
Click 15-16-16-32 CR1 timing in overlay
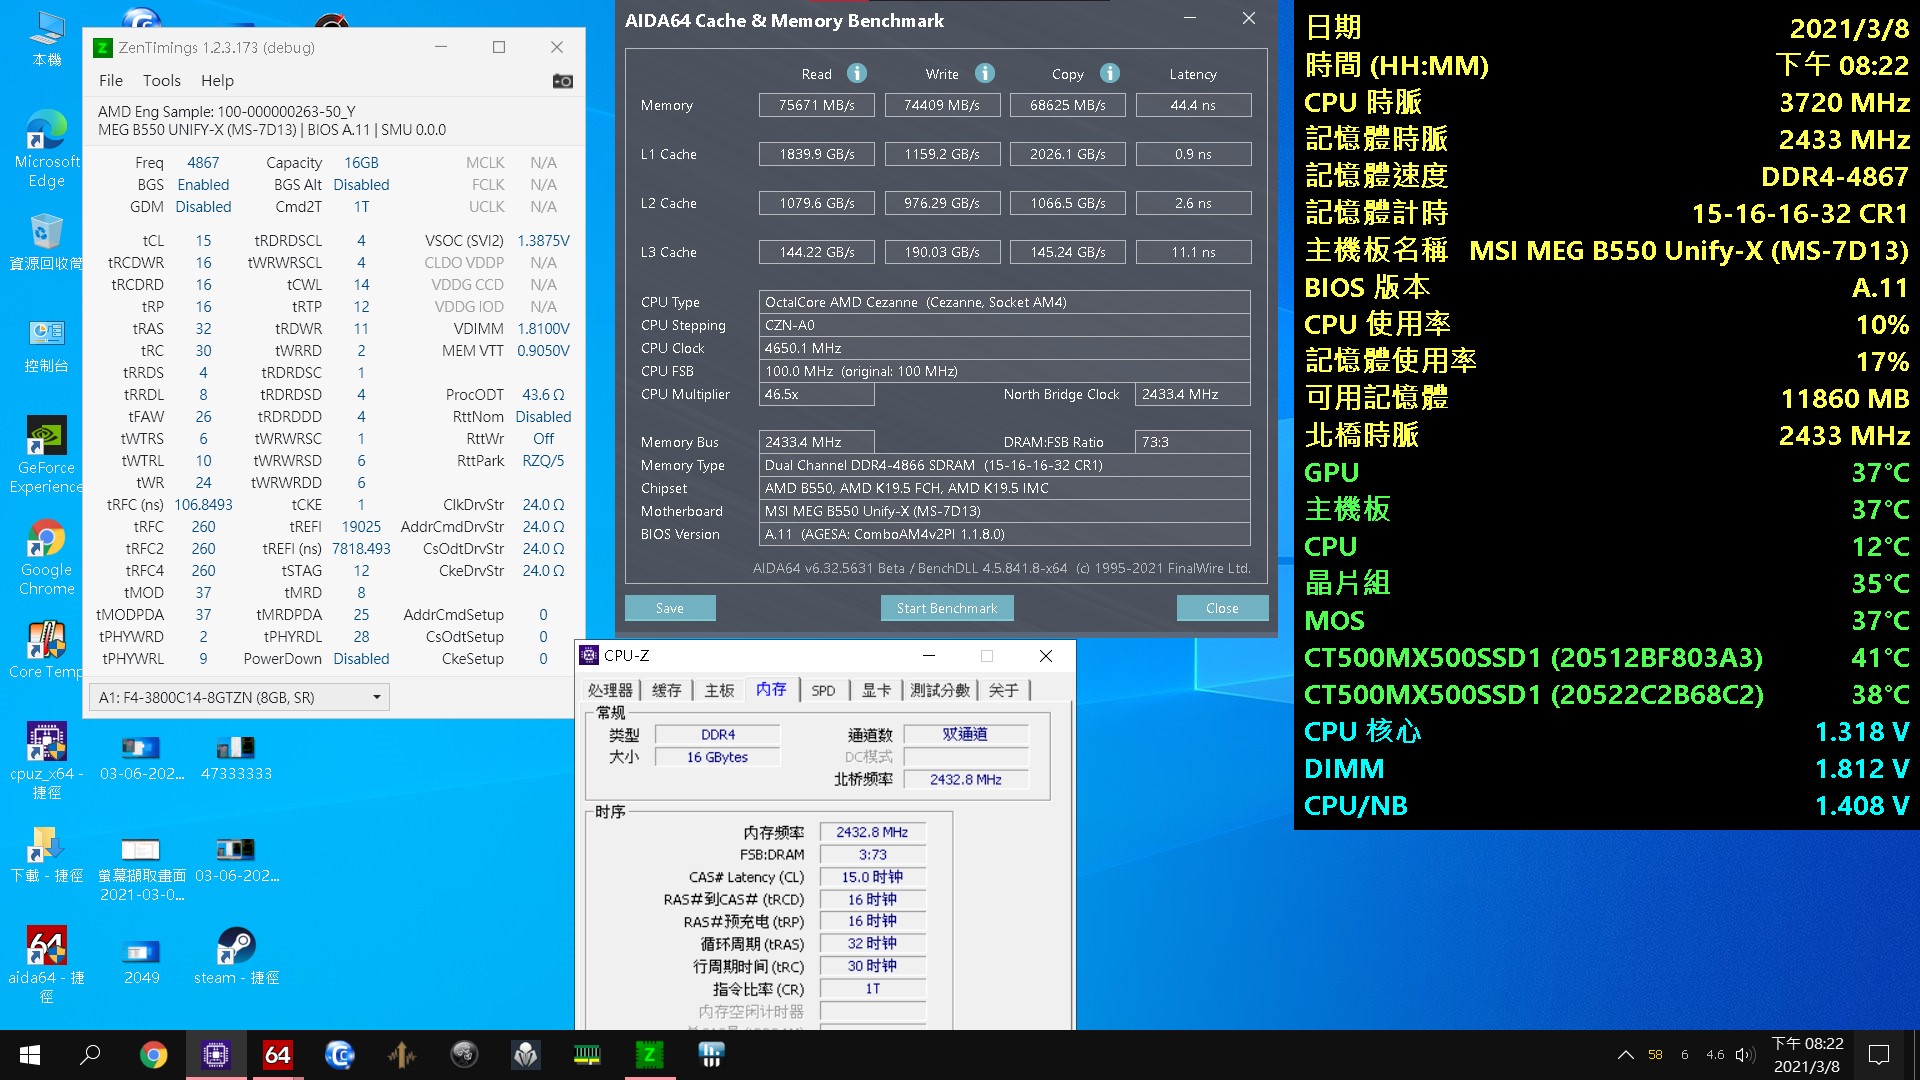(1799, 213)
